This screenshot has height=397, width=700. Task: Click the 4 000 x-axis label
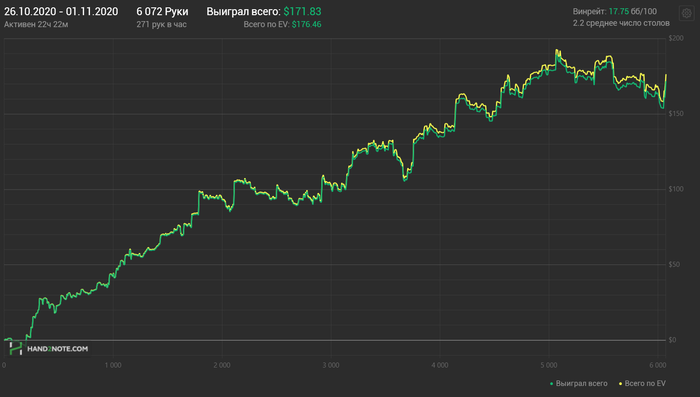(440, 366)
